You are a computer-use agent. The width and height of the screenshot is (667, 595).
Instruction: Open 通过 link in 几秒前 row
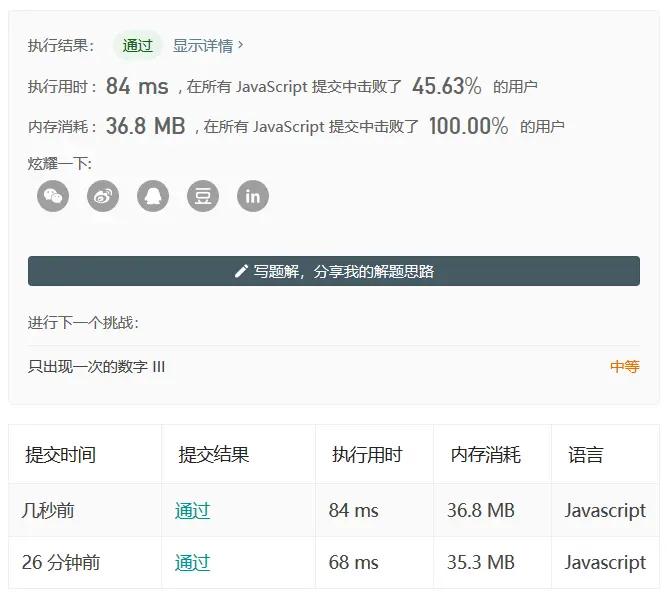192,510
